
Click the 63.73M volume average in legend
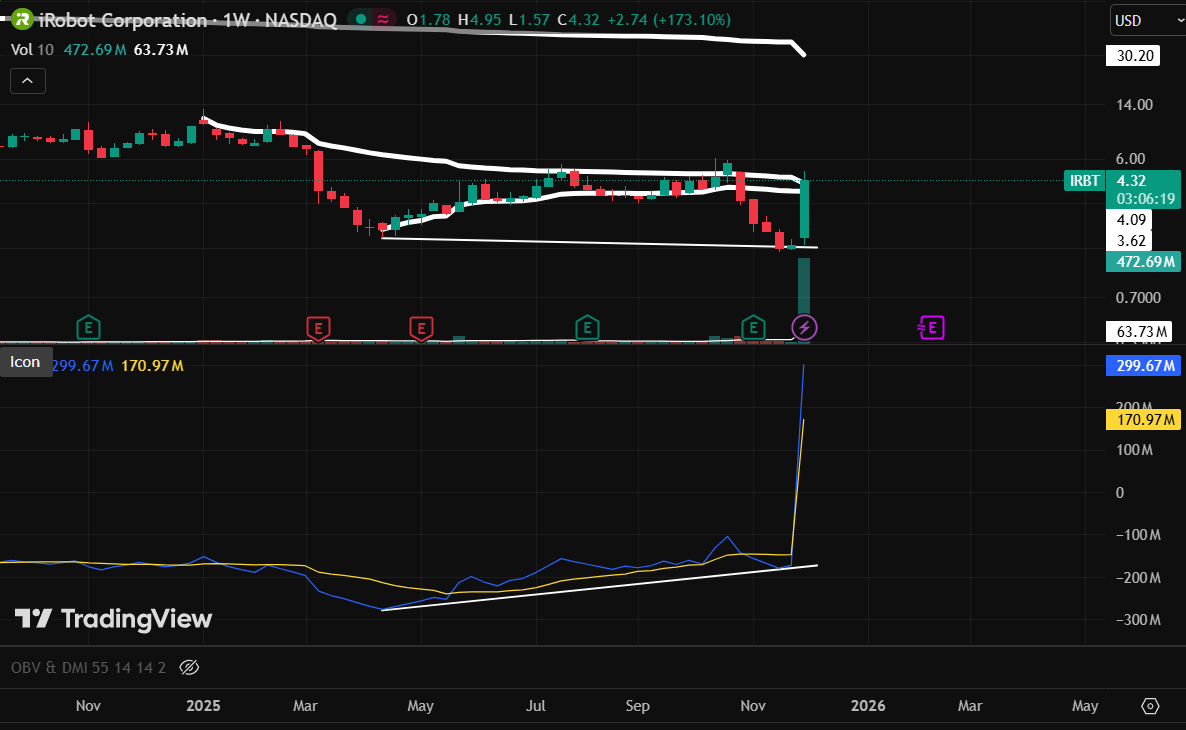[x=161, y=50]
